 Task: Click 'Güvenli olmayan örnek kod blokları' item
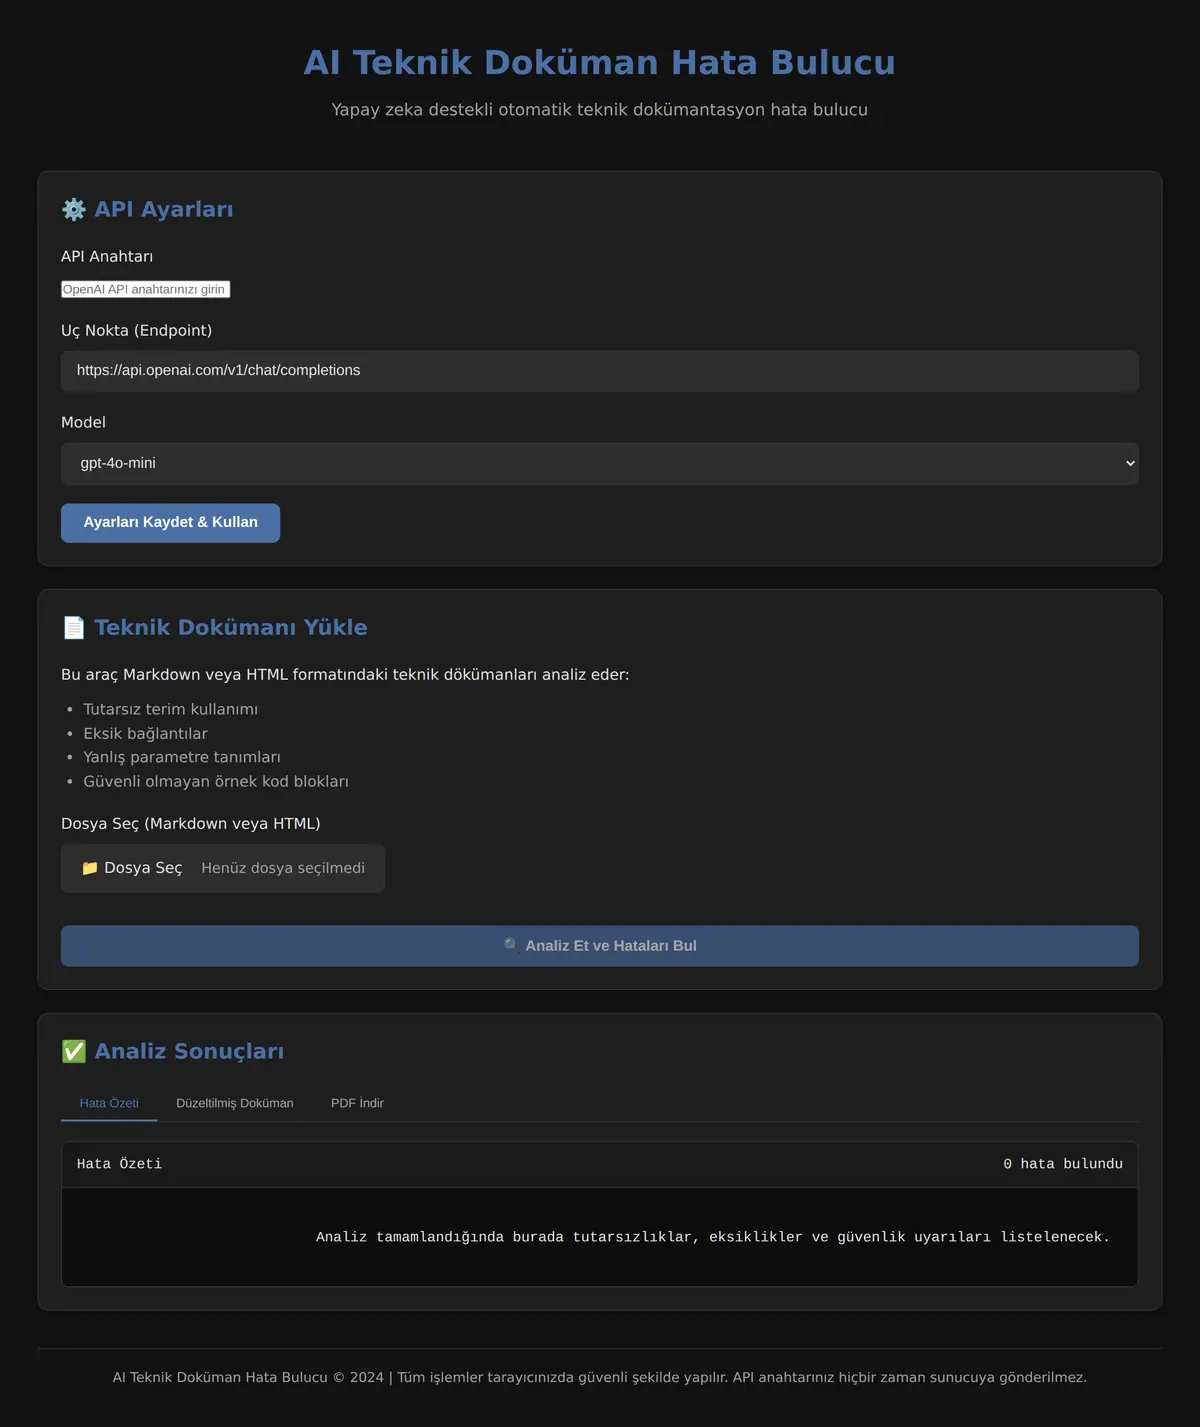coord(216,781)
